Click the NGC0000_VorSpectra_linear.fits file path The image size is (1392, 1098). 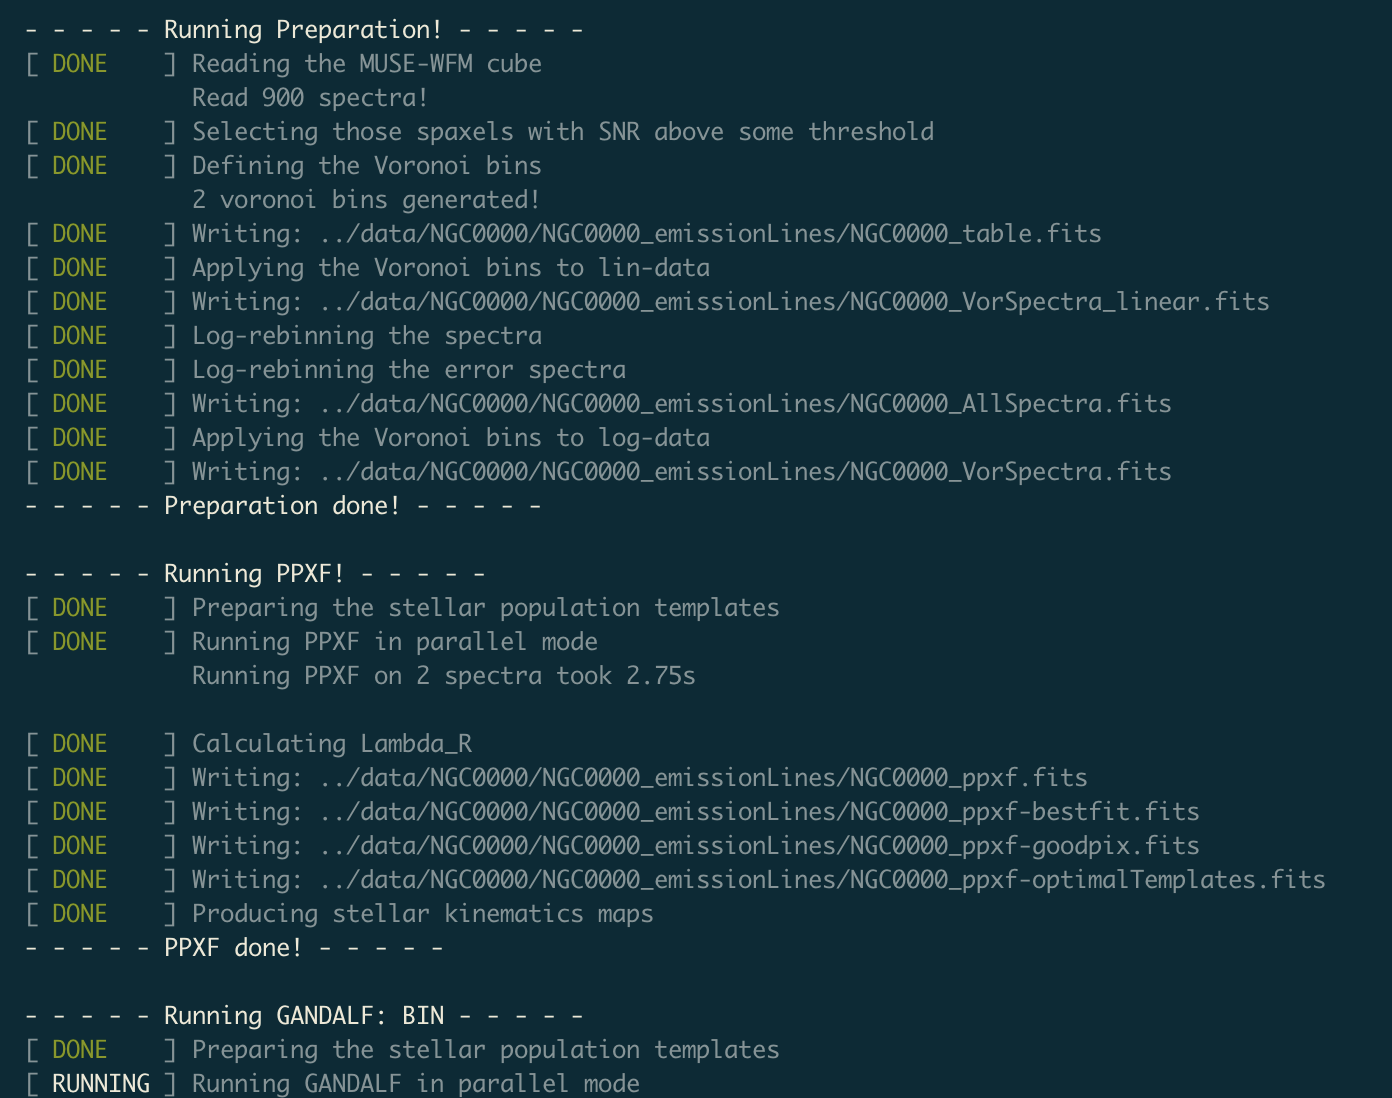click(x=795, y=302)
